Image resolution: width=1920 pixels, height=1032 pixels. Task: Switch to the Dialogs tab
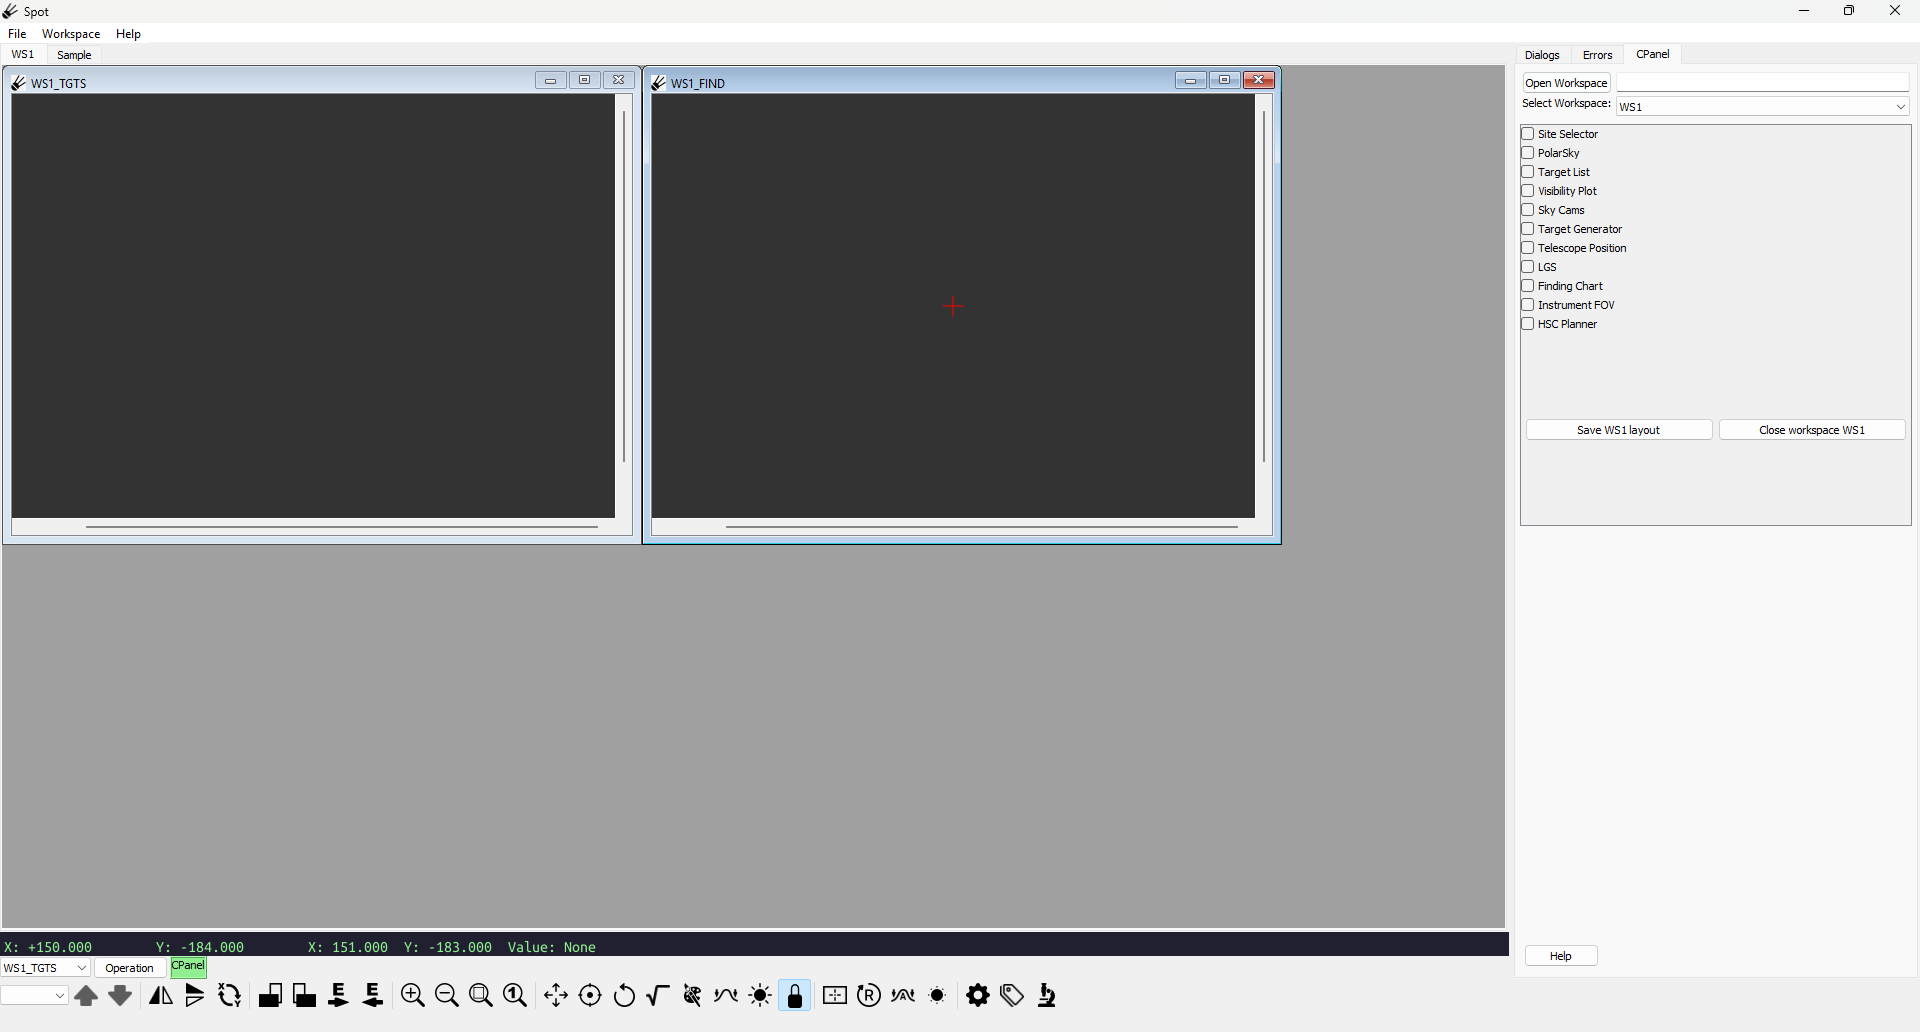pyautogui.click(x=1542, y=55)
